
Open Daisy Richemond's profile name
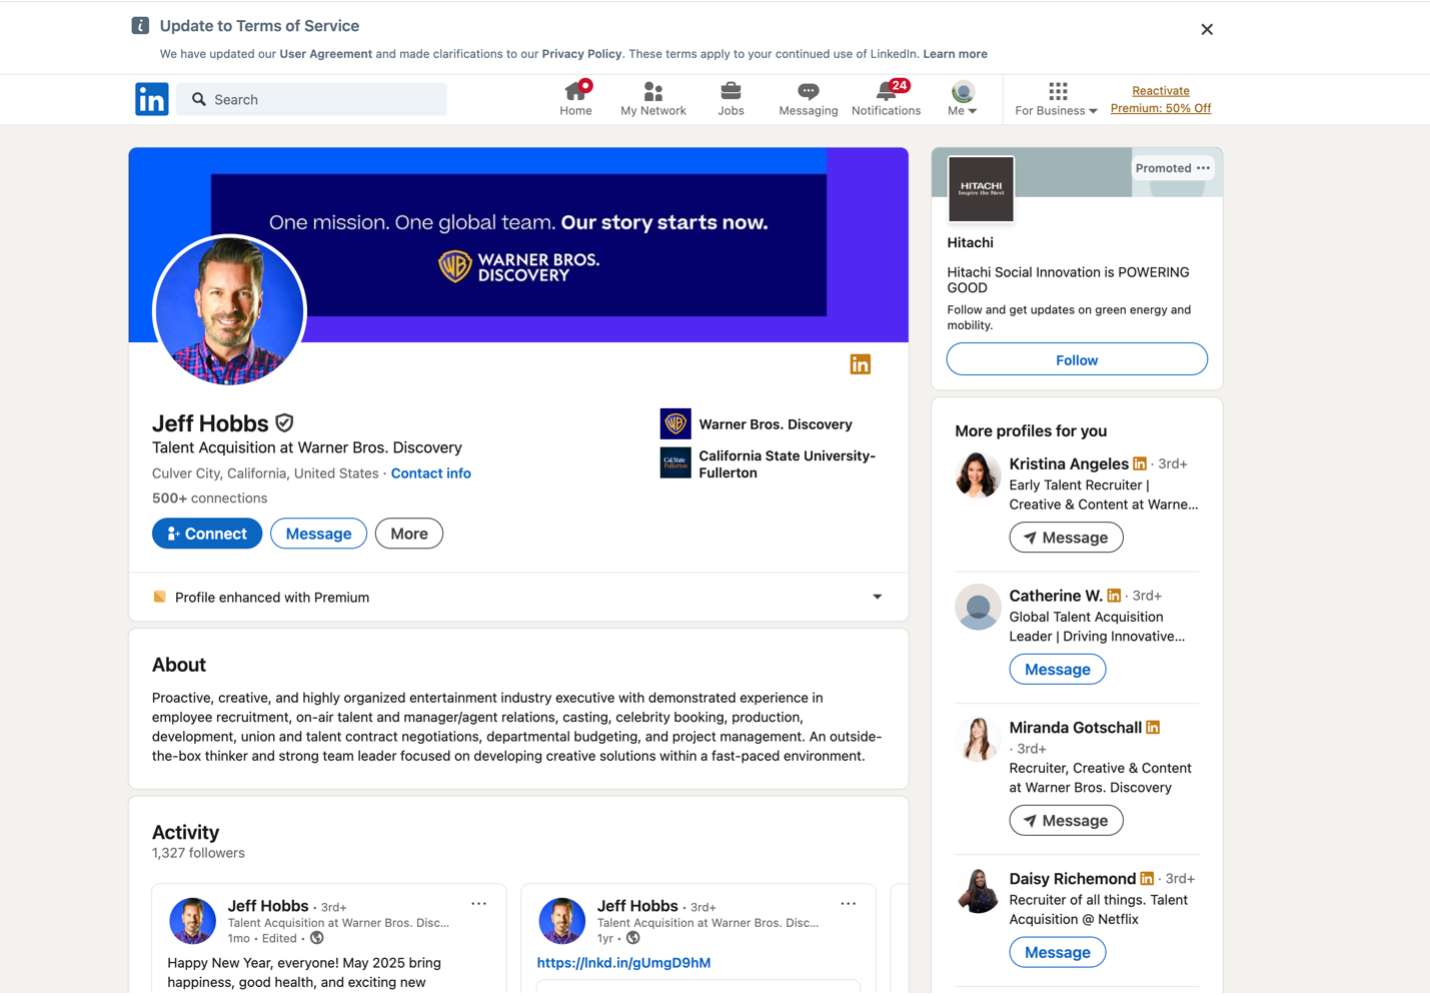(x=1072, y=878)
